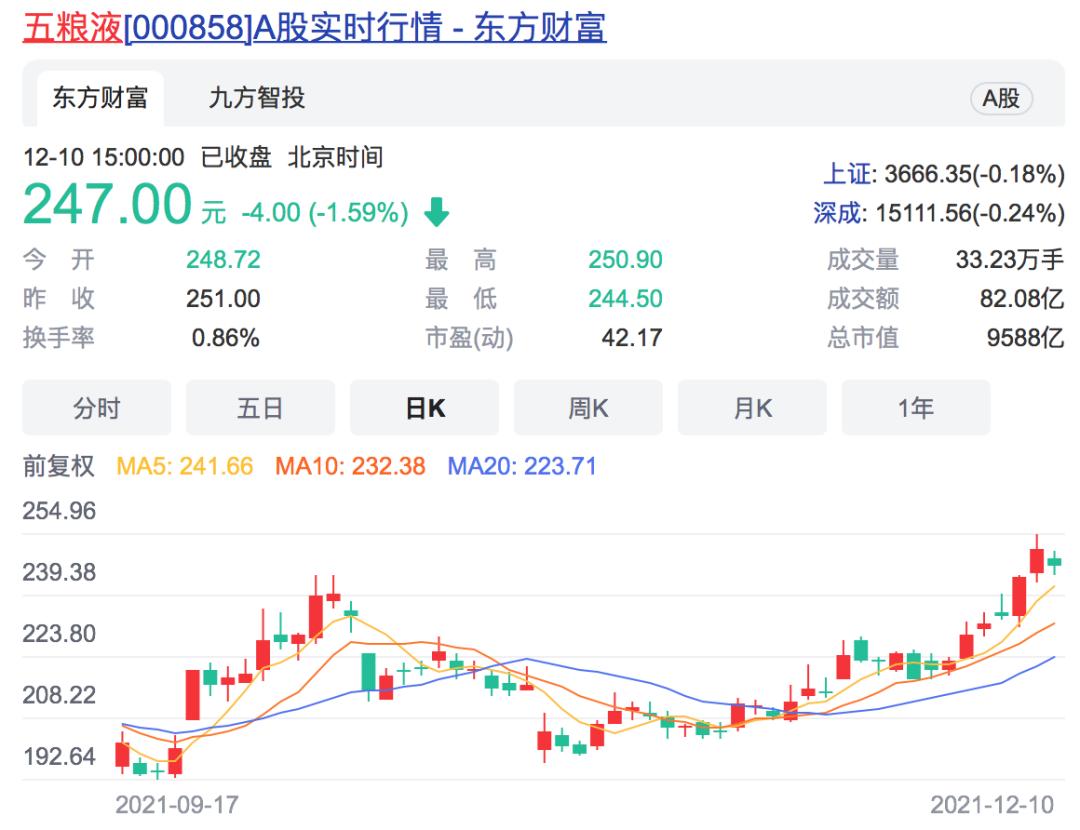Click the 最高 value 250.90
This screenshot has width=1080, height=830.
[x=625, y=260]
